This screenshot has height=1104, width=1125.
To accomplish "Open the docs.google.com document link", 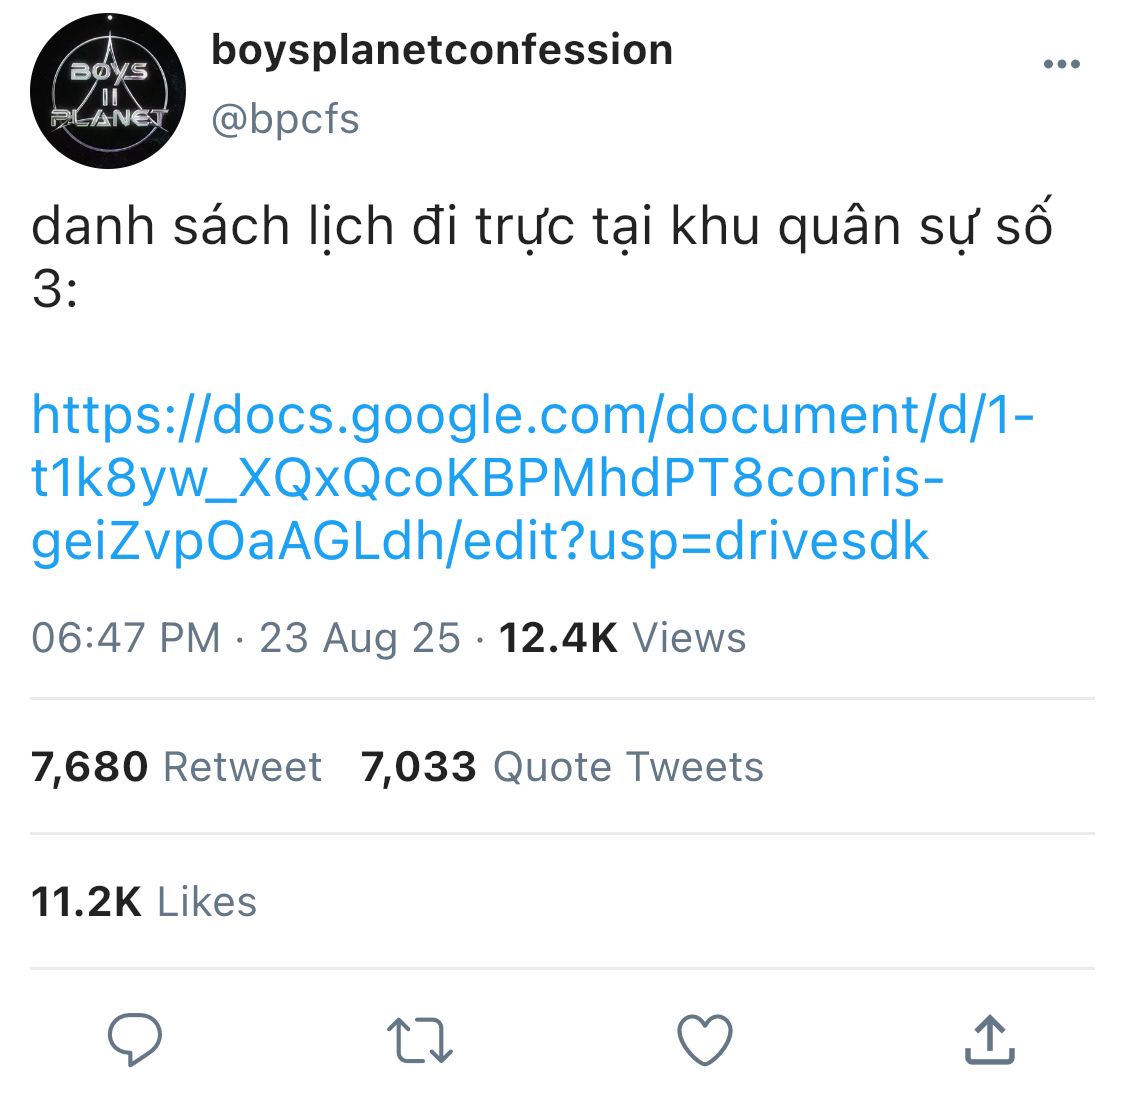I will point(532,478).
